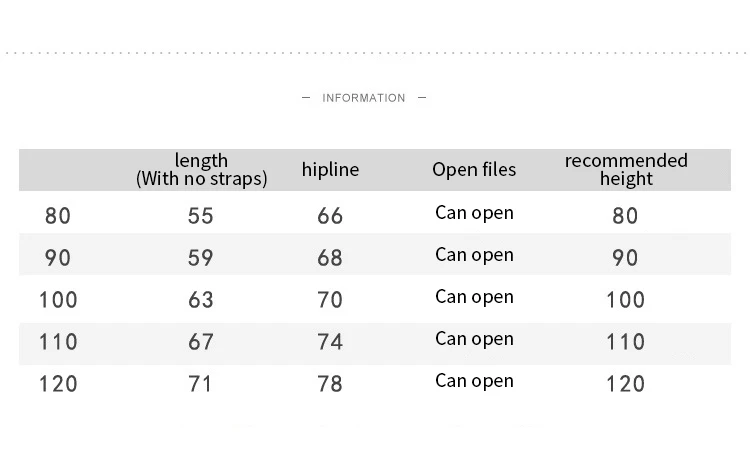The height and width of the screenshot is (457, 750).
Task: Click 'Can open' in the 90 row
Action: pyautogui.click(x=474, y=255)
